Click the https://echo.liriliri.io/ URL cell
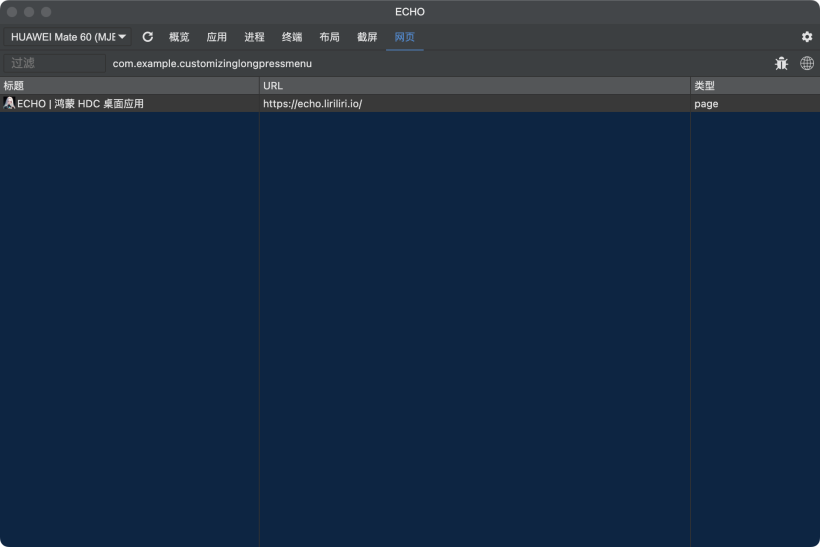The width and height of the screenshot is (820, 547). pos(312,104)
